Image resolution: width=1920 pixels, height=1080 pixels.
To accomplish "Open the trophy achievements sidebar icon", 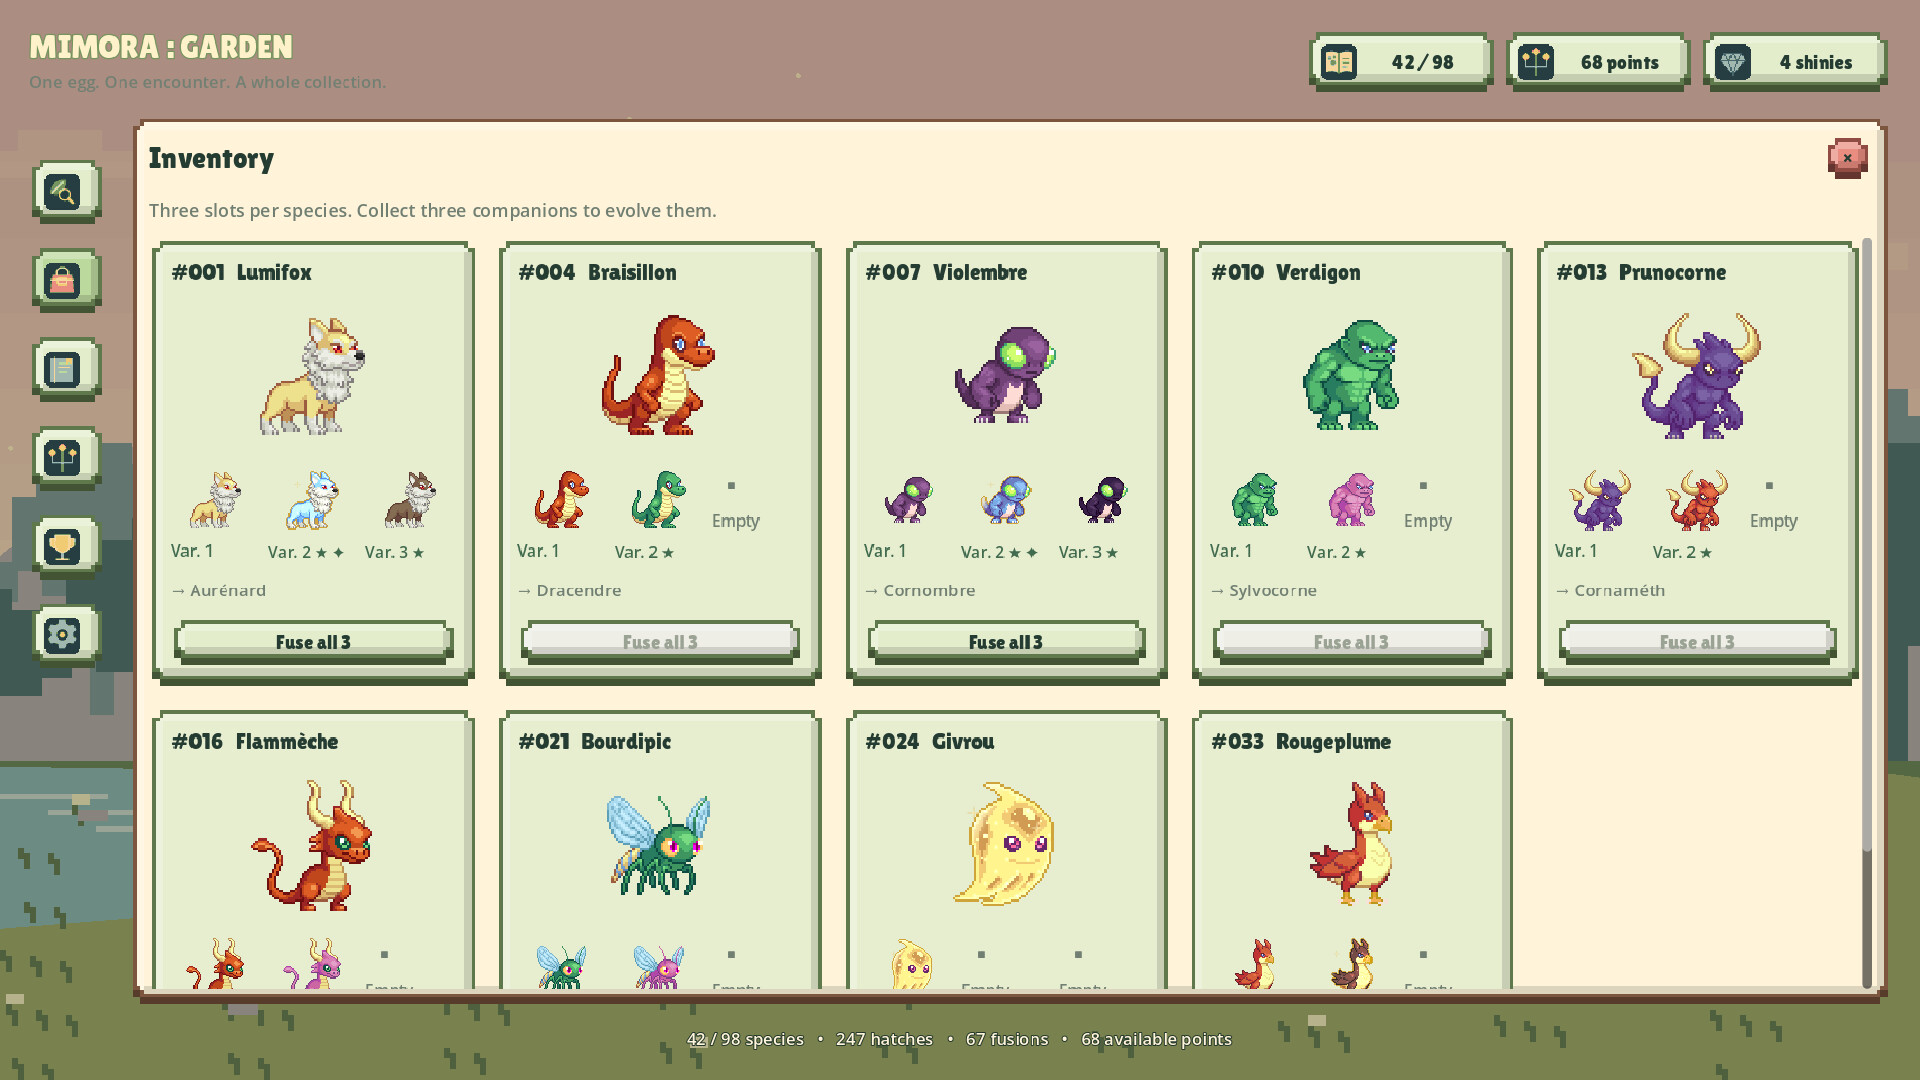I will coord(66,547).
